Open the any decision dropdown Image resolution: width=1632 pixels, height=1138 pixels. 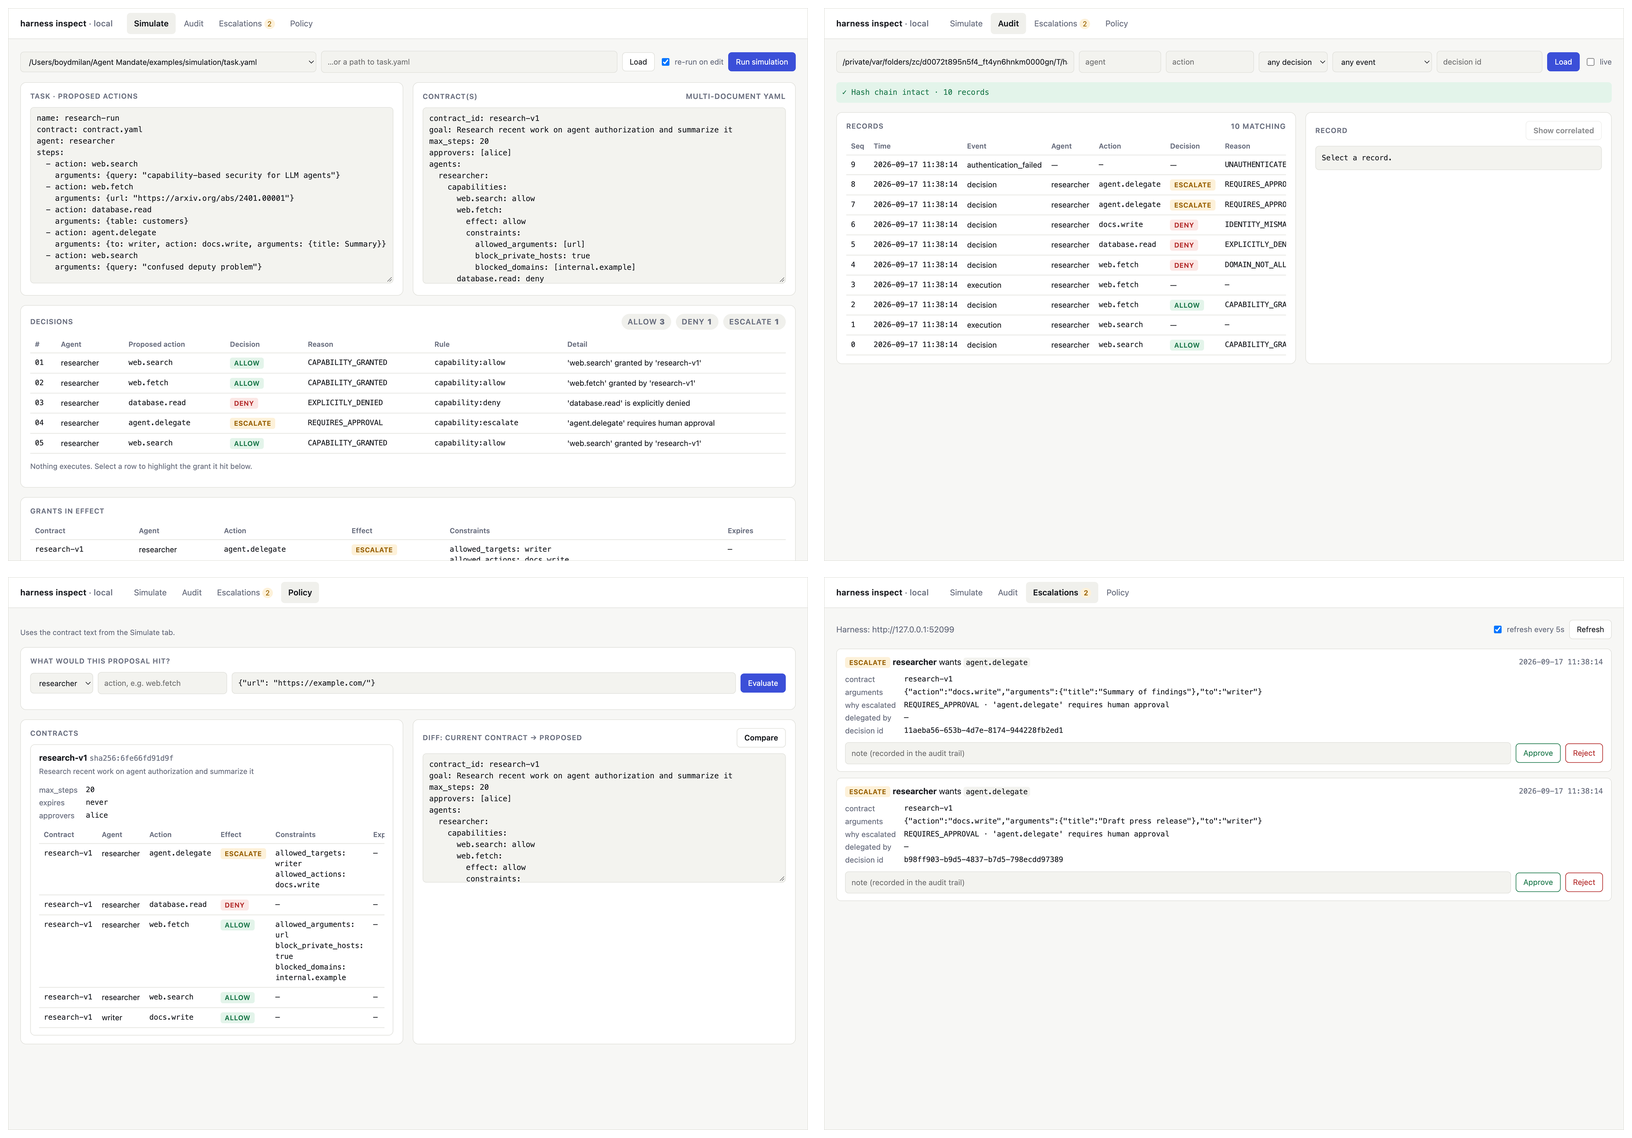click(1293, 62)
